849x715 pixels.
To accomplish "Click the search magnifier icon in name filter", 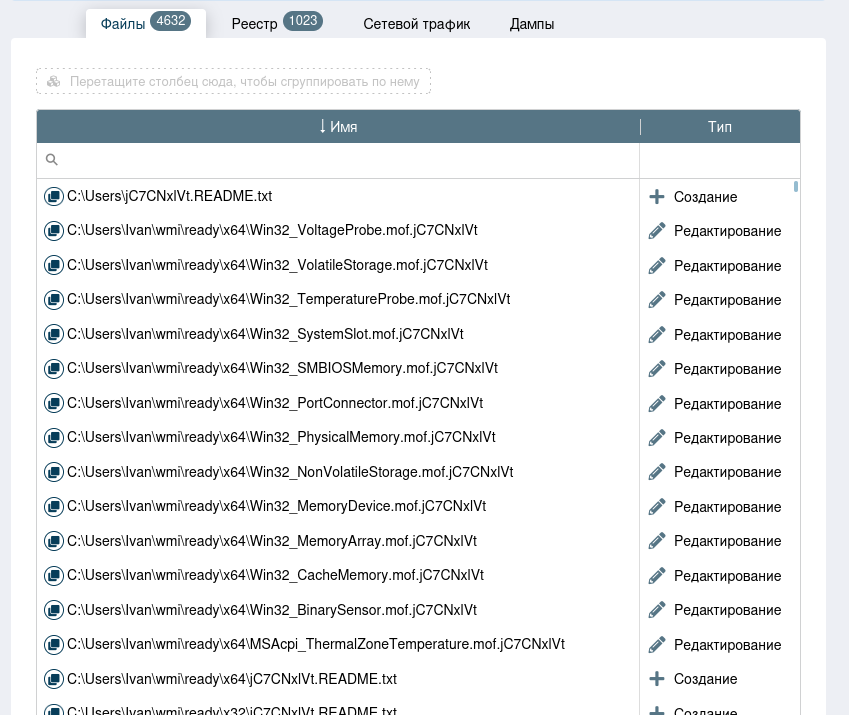I will click(52, 160).
